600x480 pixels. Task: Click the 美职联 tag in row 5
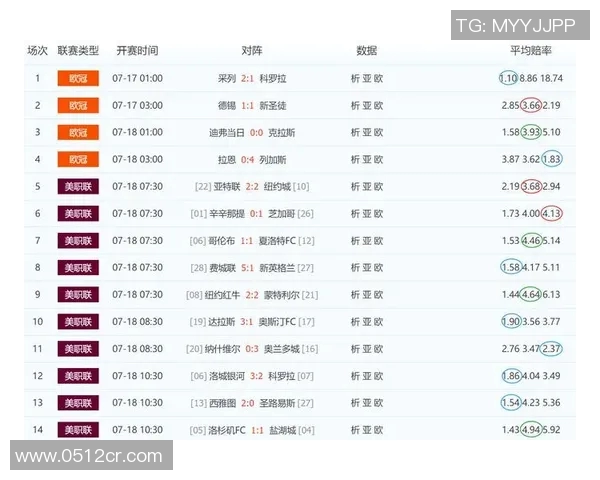(78, 186)
